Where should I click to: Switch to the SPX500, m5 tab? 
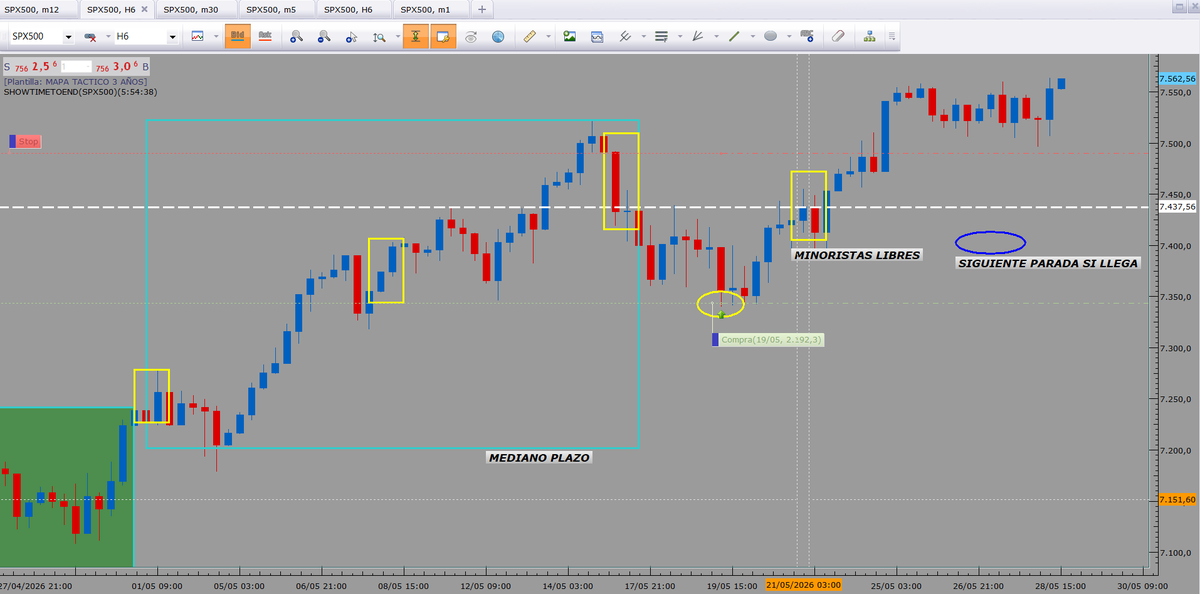275,9
